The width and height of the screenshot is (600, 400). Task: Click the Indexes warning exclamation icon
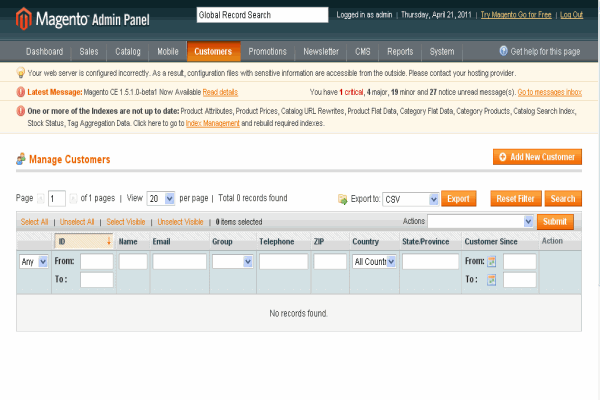(21, 111)
